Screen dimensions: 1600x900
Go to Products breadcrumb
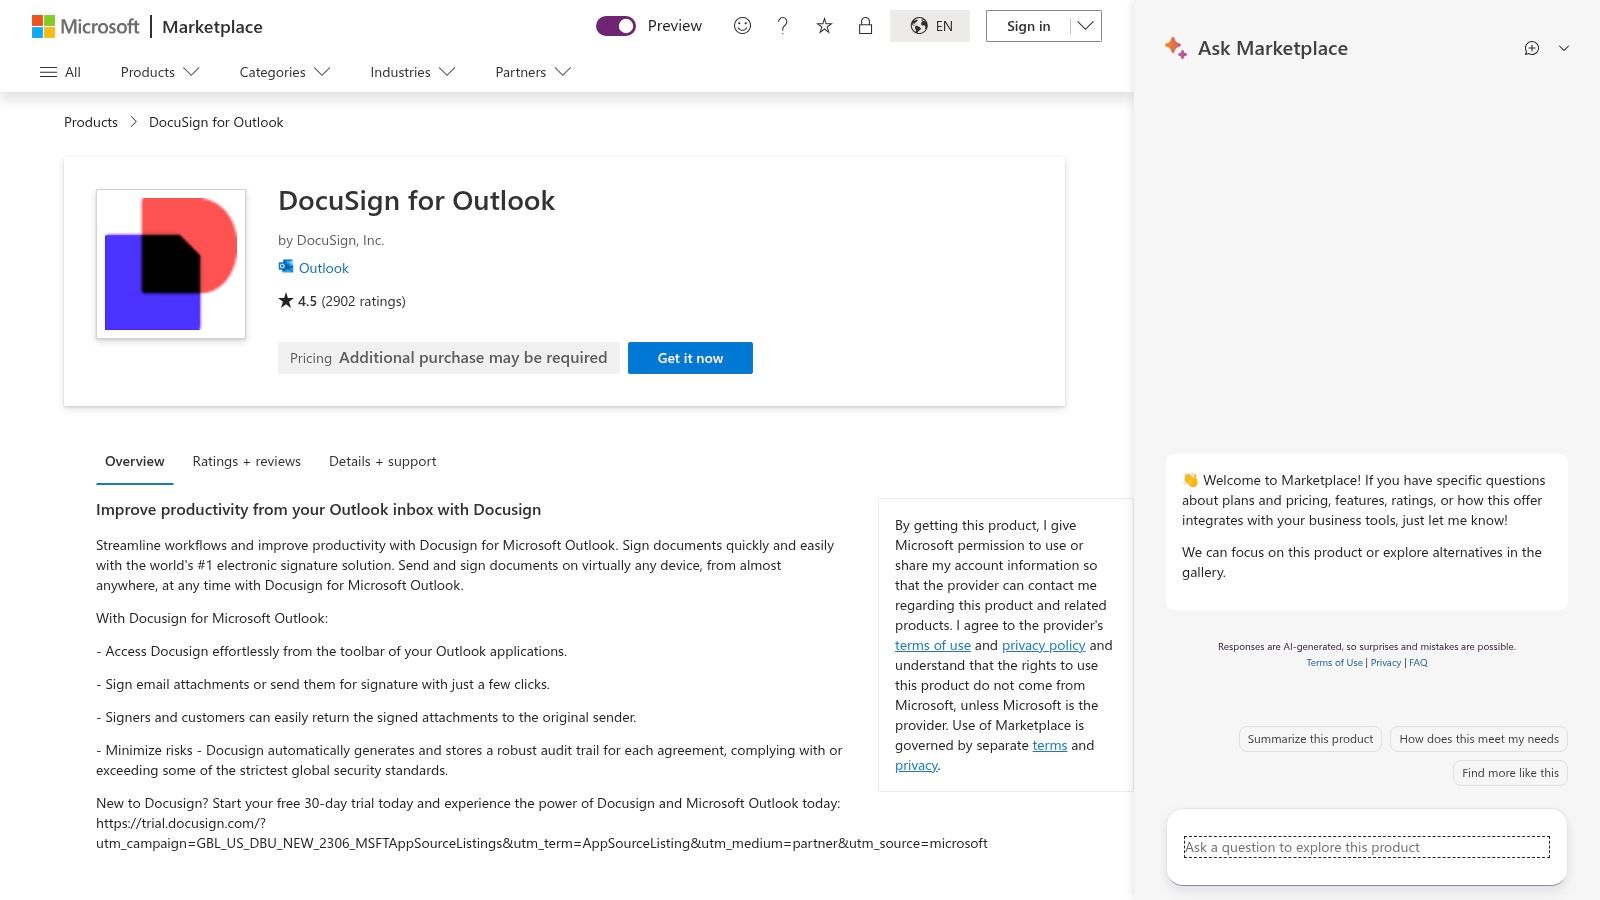(x=91, y=122)
